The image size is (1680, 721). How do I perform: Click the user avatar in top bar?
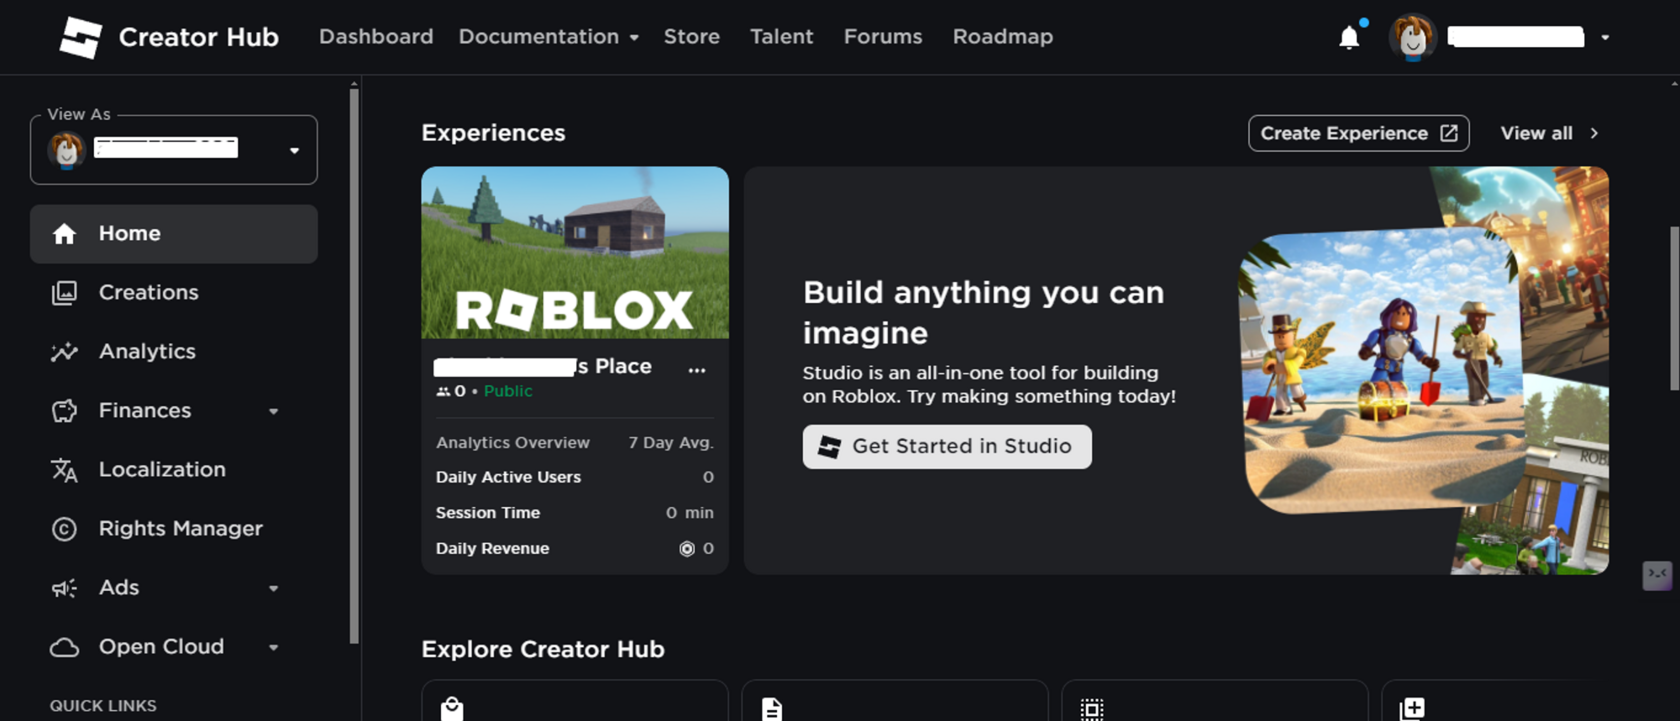(1412, 37)
